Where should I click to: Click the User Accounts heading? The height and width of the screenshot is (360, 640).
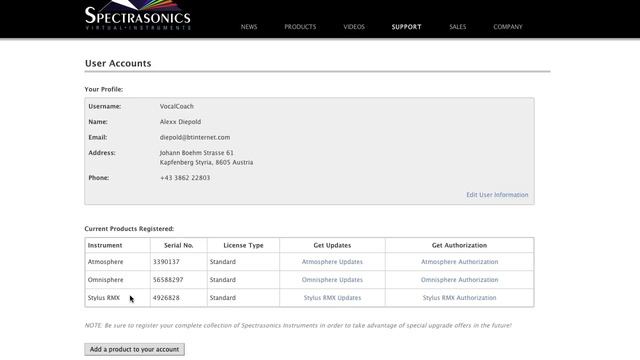pos(118,63)
